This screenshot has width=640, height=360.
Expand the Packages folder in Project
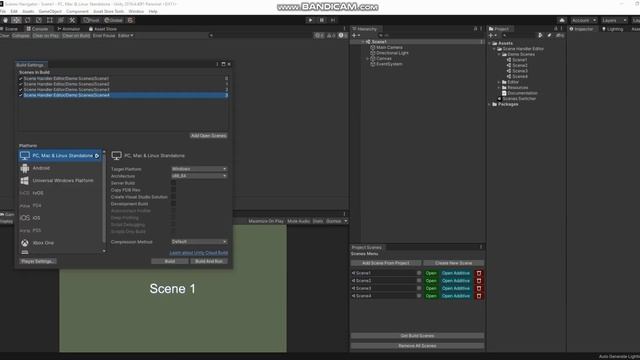pyautogui.click(x=490, y=104)
